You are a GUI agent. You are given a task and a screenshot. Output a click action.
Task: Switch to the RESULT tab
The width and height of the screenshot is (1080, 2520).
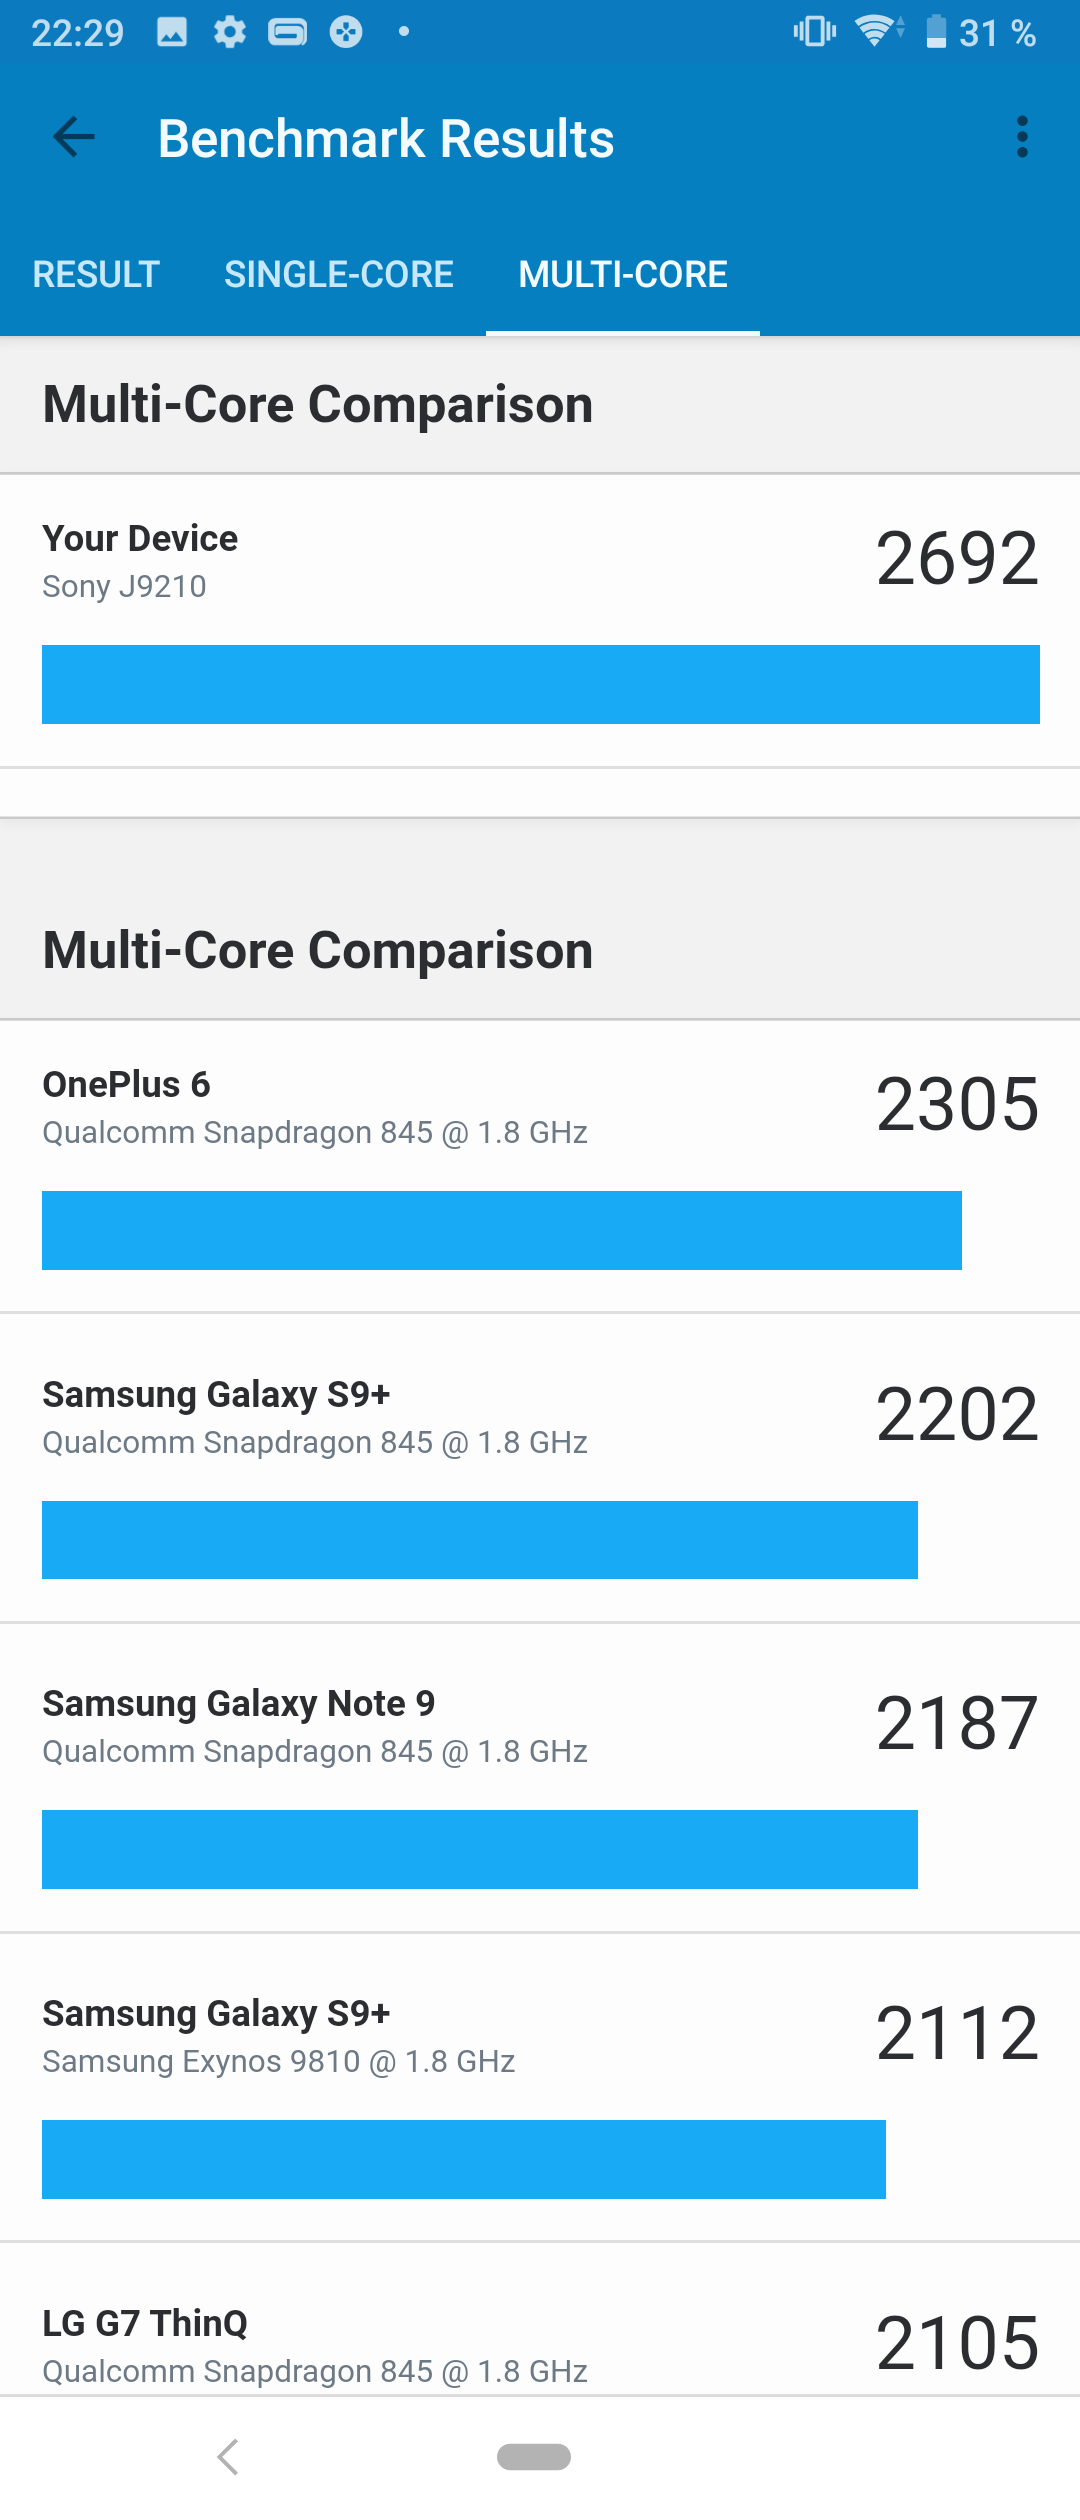[x=96, y=274]
